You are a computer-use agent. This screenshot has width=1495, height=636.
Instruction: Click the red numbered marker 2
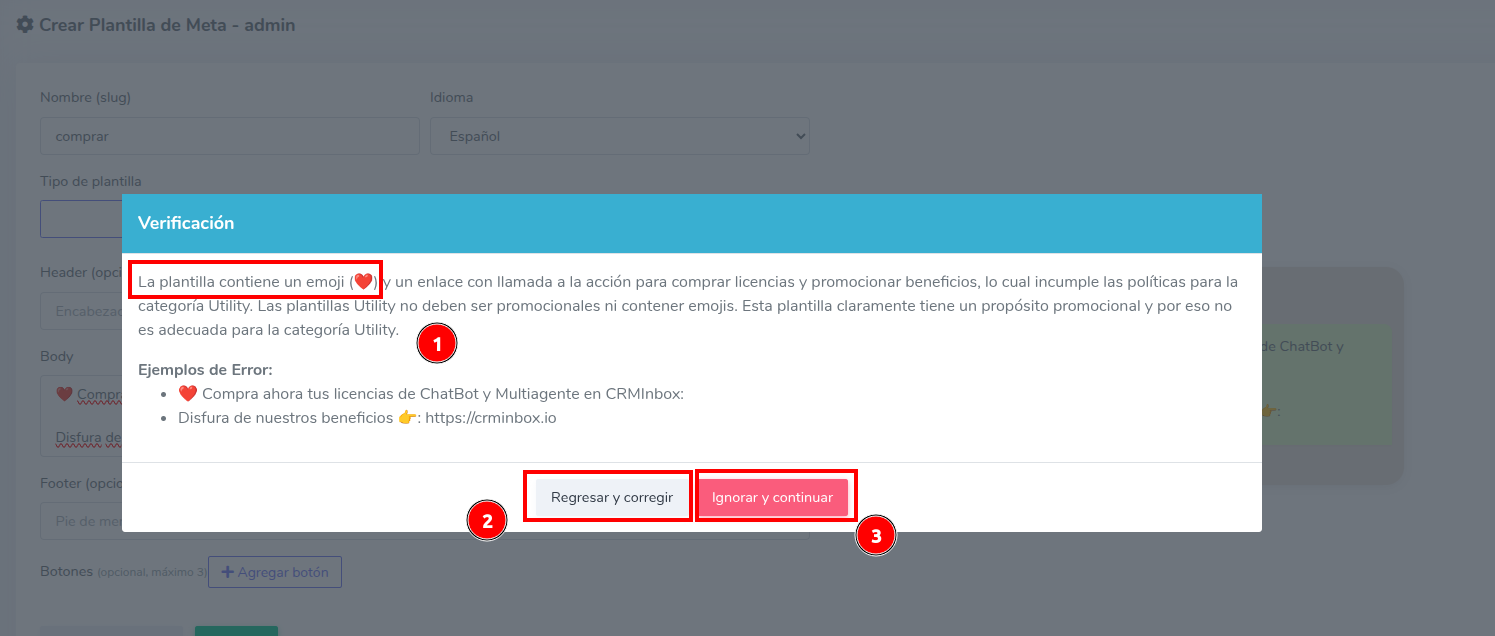coord(487,521)
